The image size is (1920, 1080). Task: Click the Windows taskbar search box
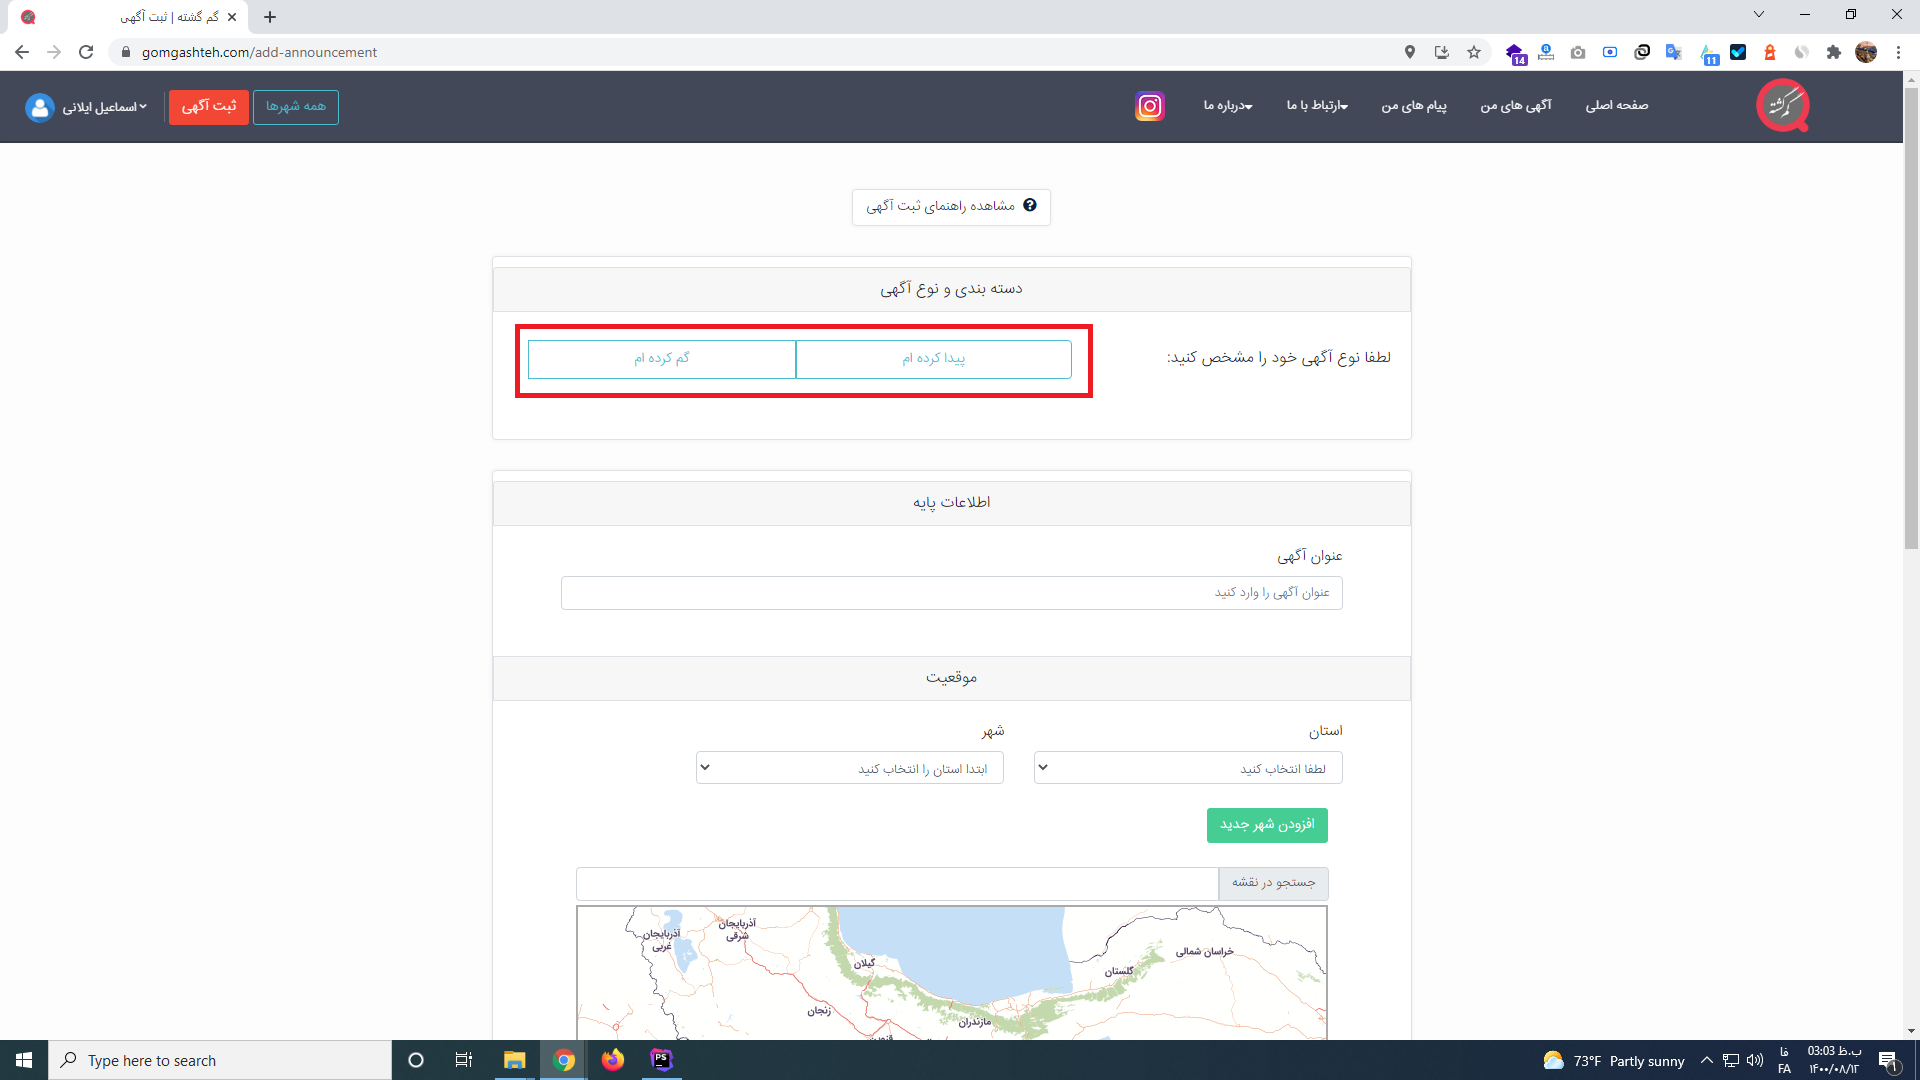coord(220,1060)
